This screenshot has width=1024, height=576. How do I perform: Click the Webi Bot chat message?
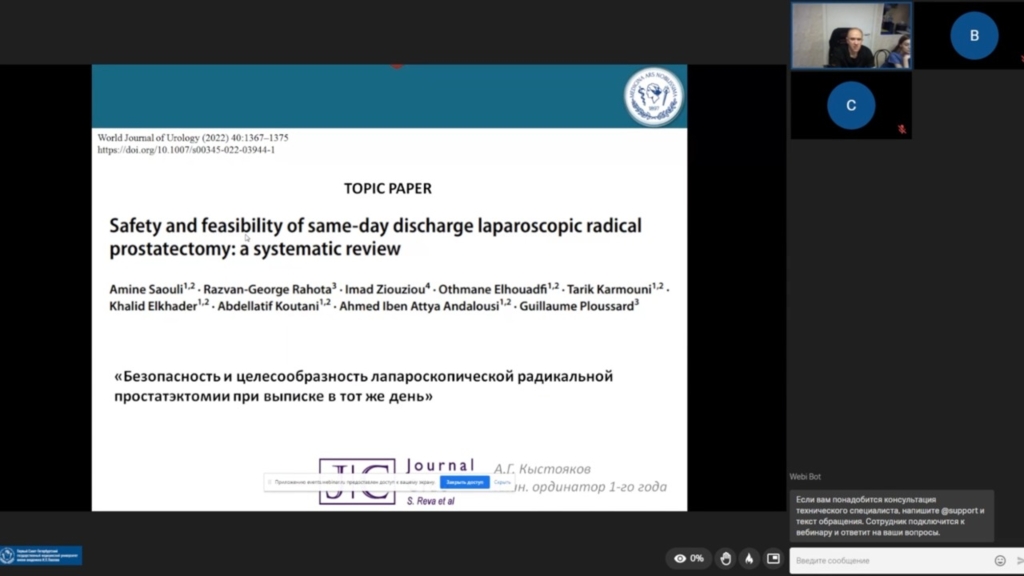[x=890, y=514]
